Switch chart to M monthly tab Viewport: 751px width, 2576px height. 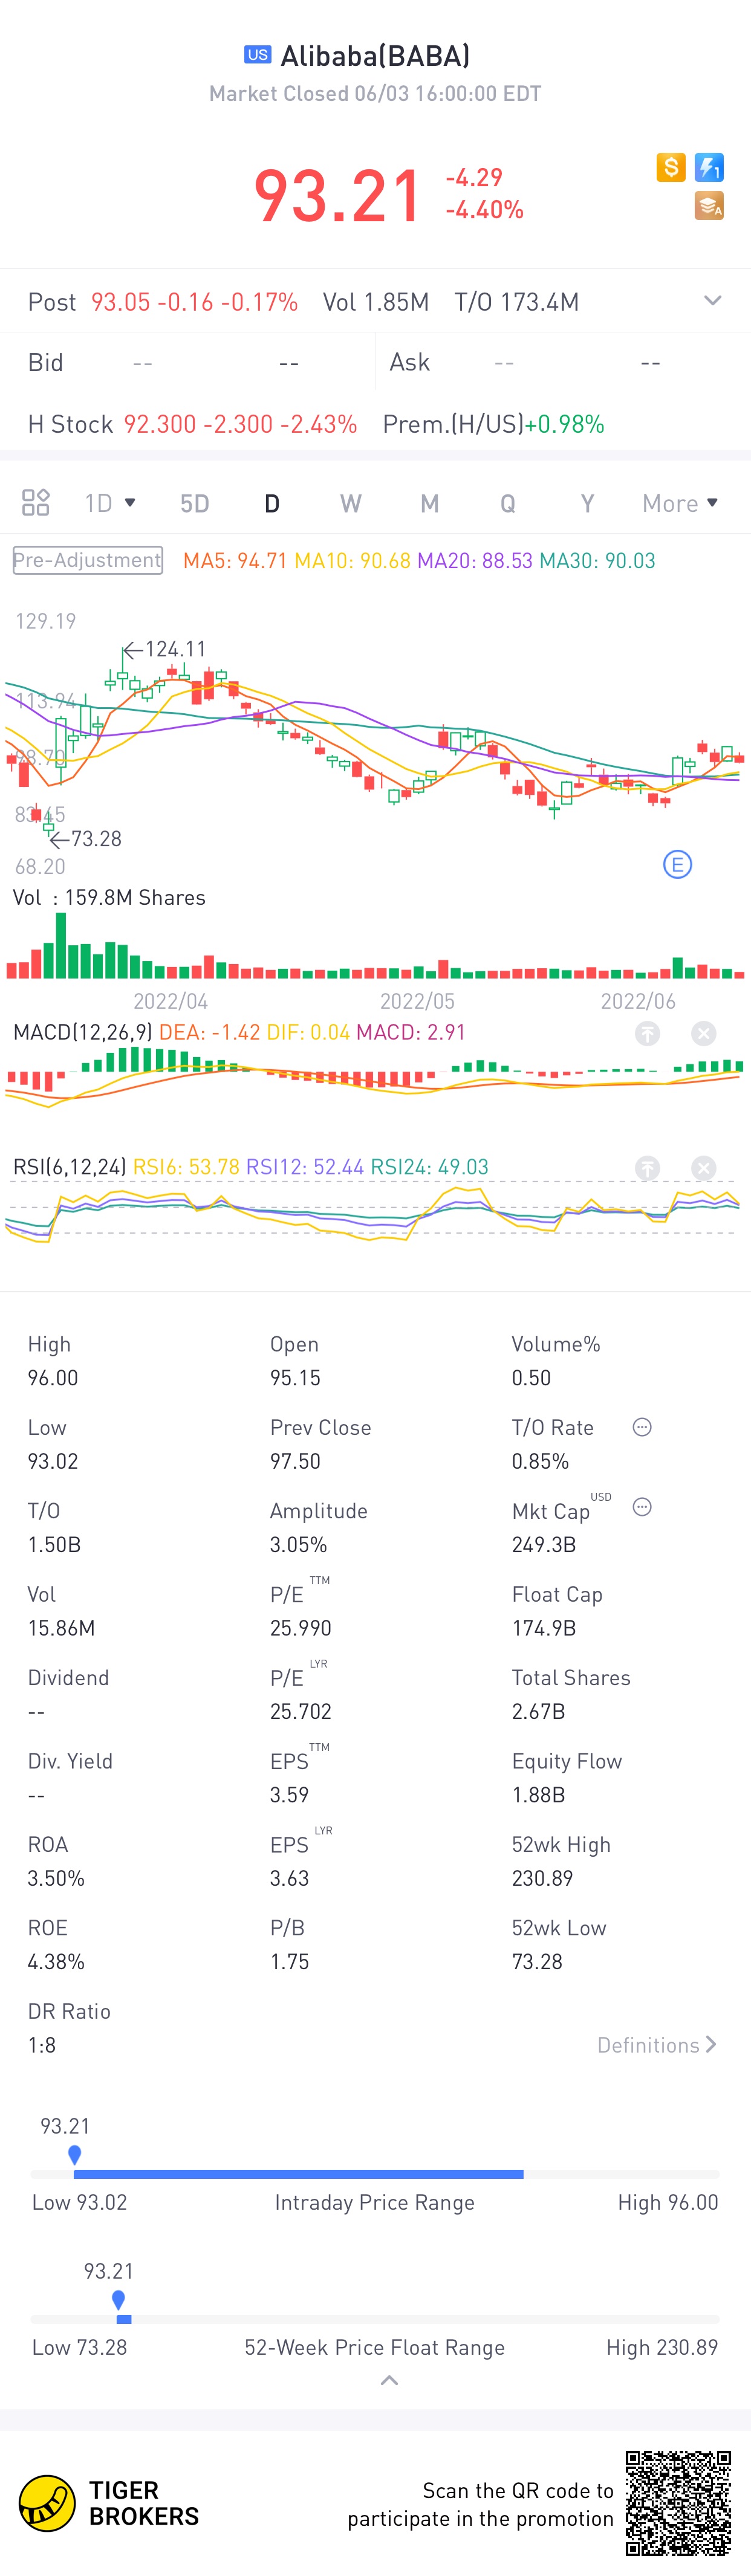pyautogui.click(x=429, y=503)
